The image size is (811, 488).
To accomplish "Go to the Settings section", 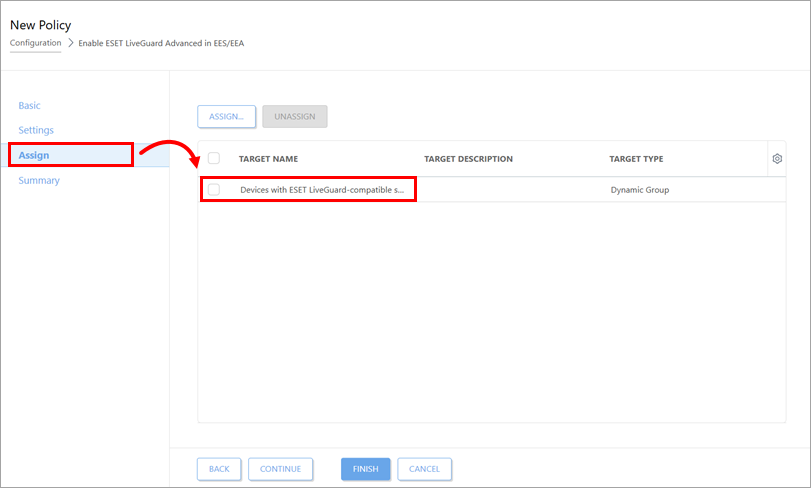I will [x=36, y=130].
